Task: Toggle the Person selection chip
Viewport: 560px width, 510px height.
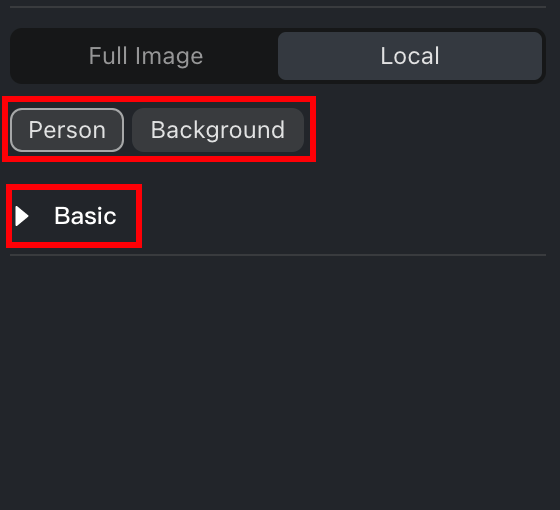Action: coord(67,130)
